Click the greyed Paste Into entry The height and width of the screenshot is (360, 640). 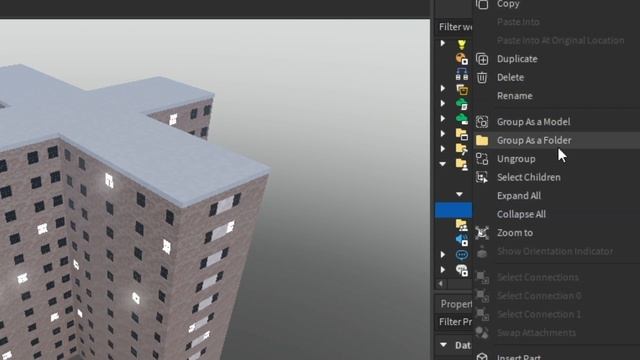pos(518,22)
